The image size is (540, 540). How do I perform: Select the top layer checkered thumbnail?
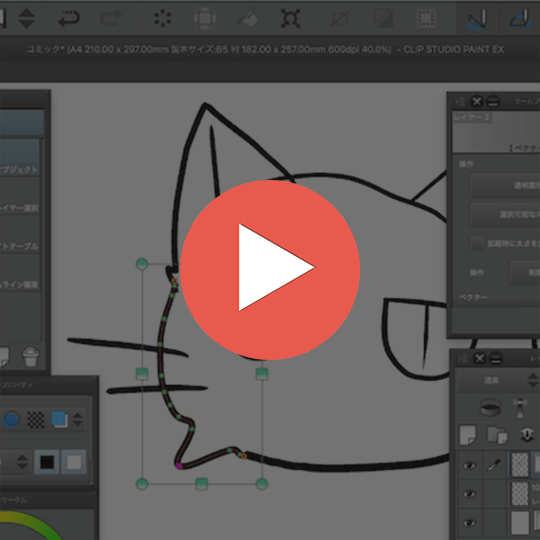point(520,465)
